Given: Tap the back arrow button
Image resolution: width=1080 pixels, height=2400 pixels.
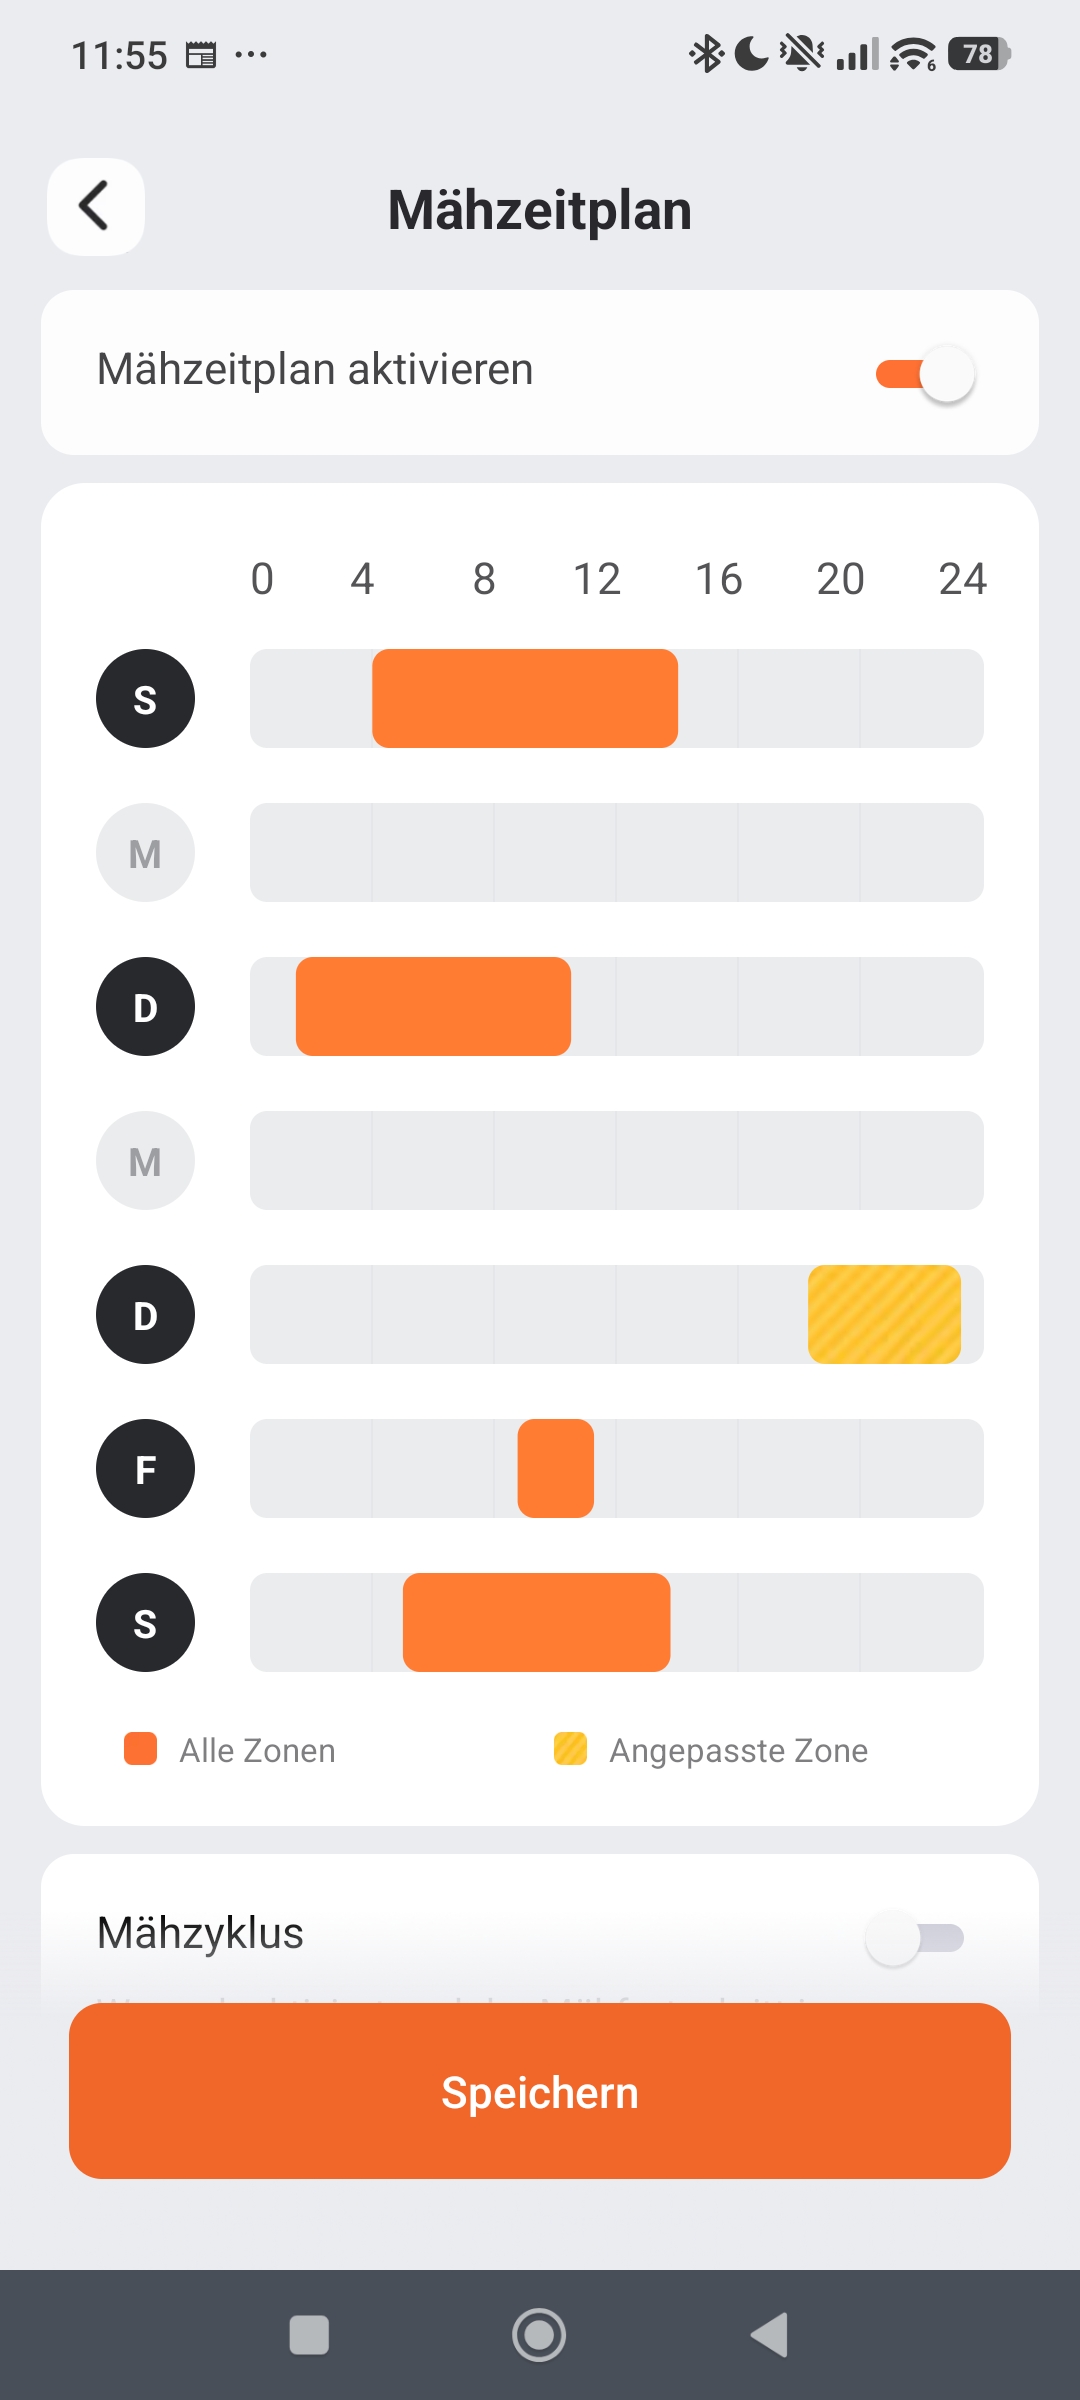Looking at the screenshot, I should [x=95, y=207].
